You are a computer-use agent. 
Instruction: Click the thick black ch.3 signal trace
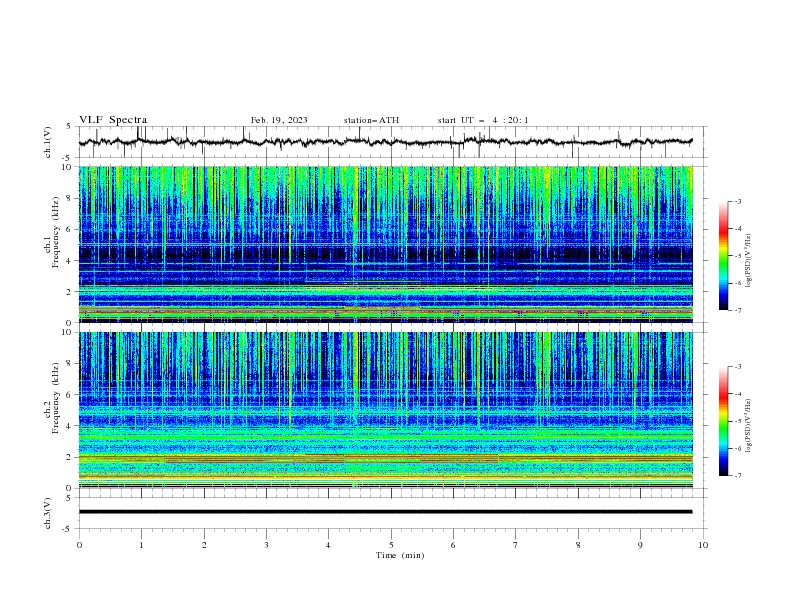[x=385, y=512]
